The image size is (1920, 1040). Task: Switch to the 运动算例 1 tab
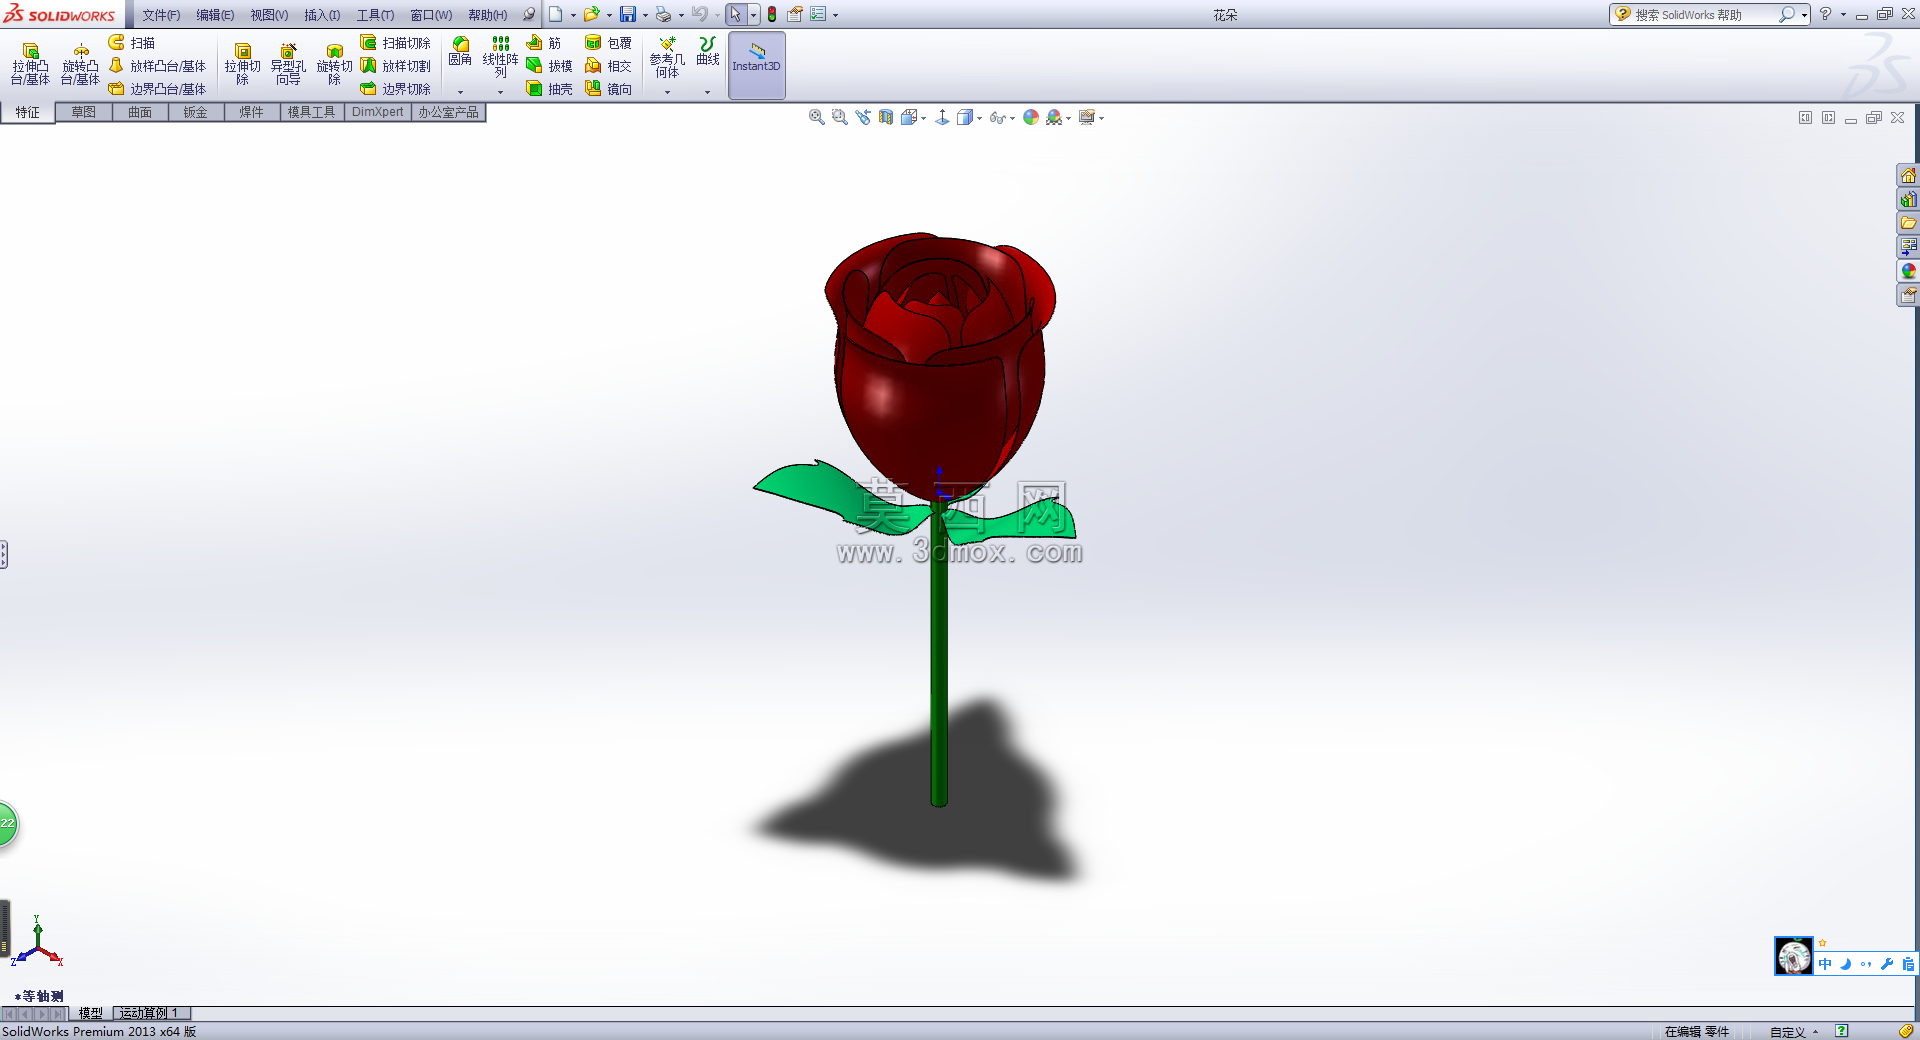[151, 1013]
